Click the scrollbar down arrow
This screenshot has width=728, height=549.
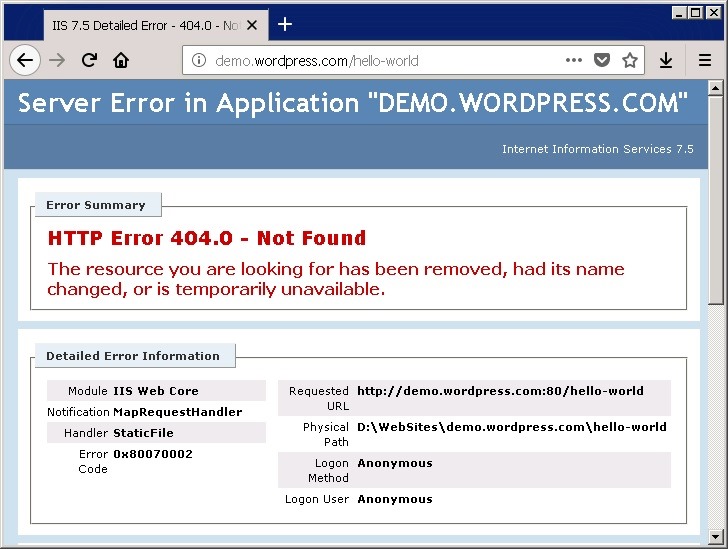[715, 536]
